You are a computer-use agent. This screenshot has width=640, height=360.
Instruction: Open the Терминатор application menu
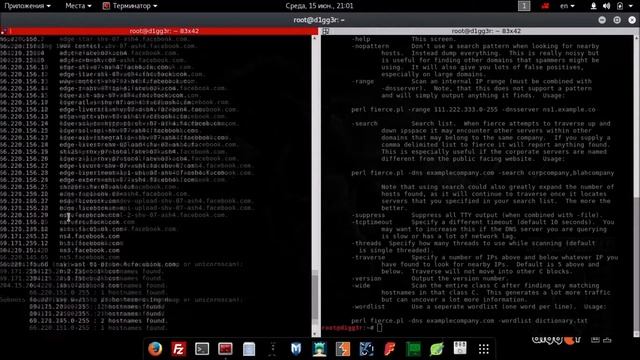[130, 6]
